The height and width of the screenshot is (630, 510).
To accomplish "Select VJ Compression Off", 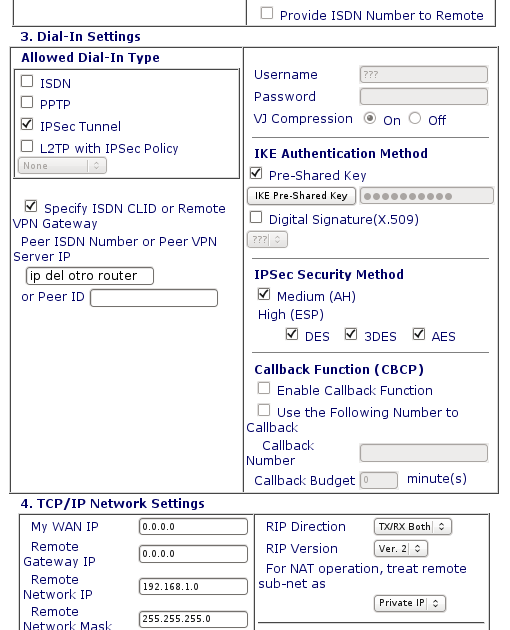I will [x=415, y=119].
